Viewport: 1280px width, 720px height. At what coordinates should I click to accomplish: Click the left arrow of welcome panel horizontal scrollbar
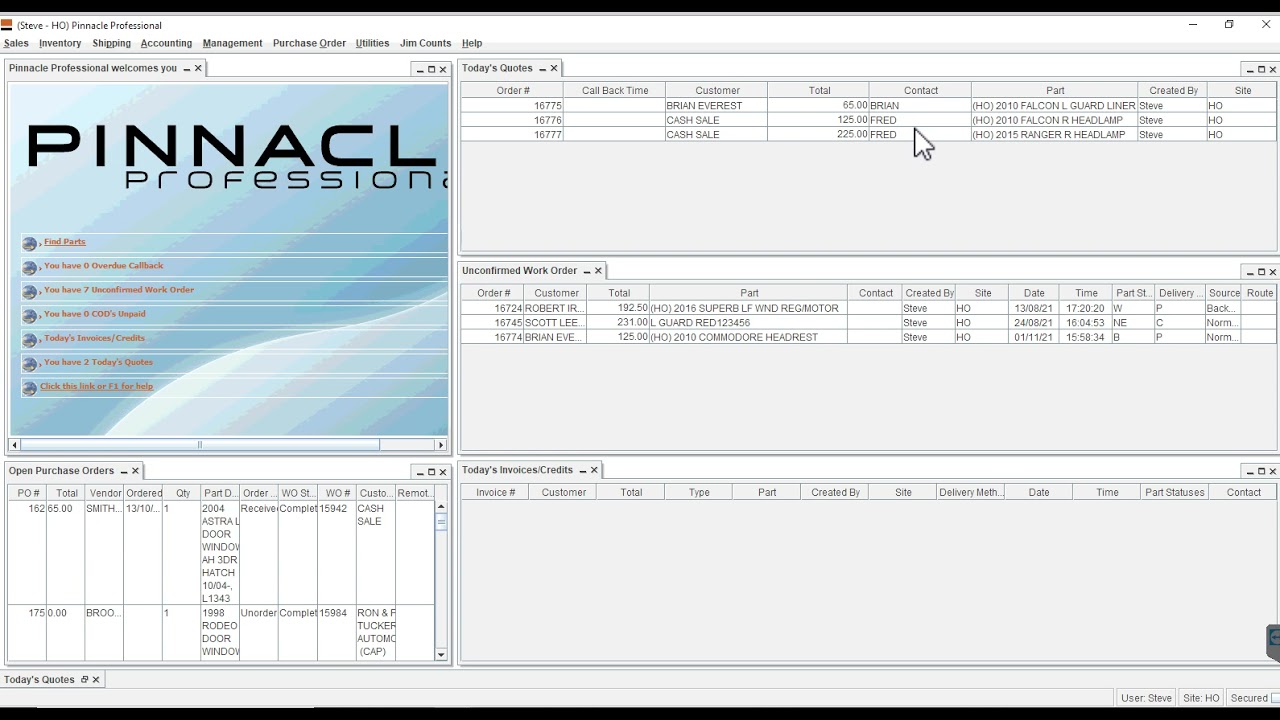[15, 445]
